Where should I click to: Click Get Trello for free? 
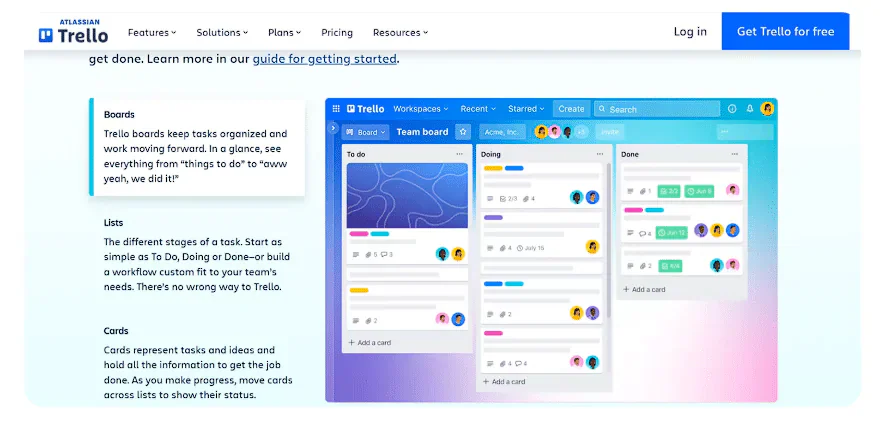point(785,31)
